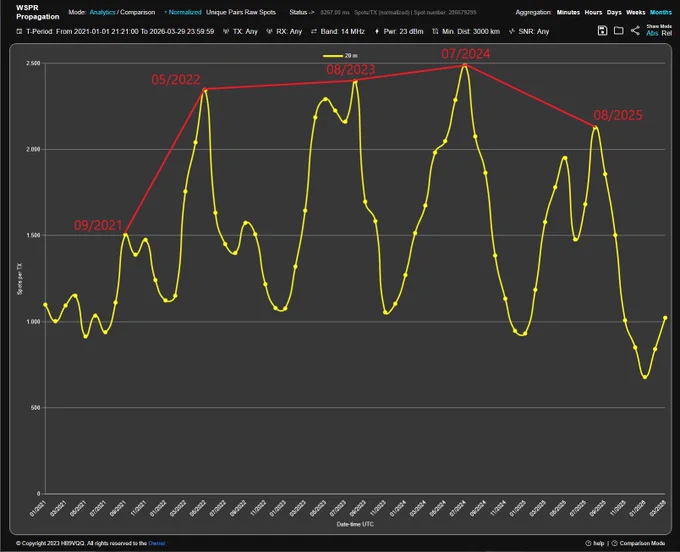Open the Owner link in the copyright footer
The height and width of the screenshot is (552, 680).
[157, 543]
